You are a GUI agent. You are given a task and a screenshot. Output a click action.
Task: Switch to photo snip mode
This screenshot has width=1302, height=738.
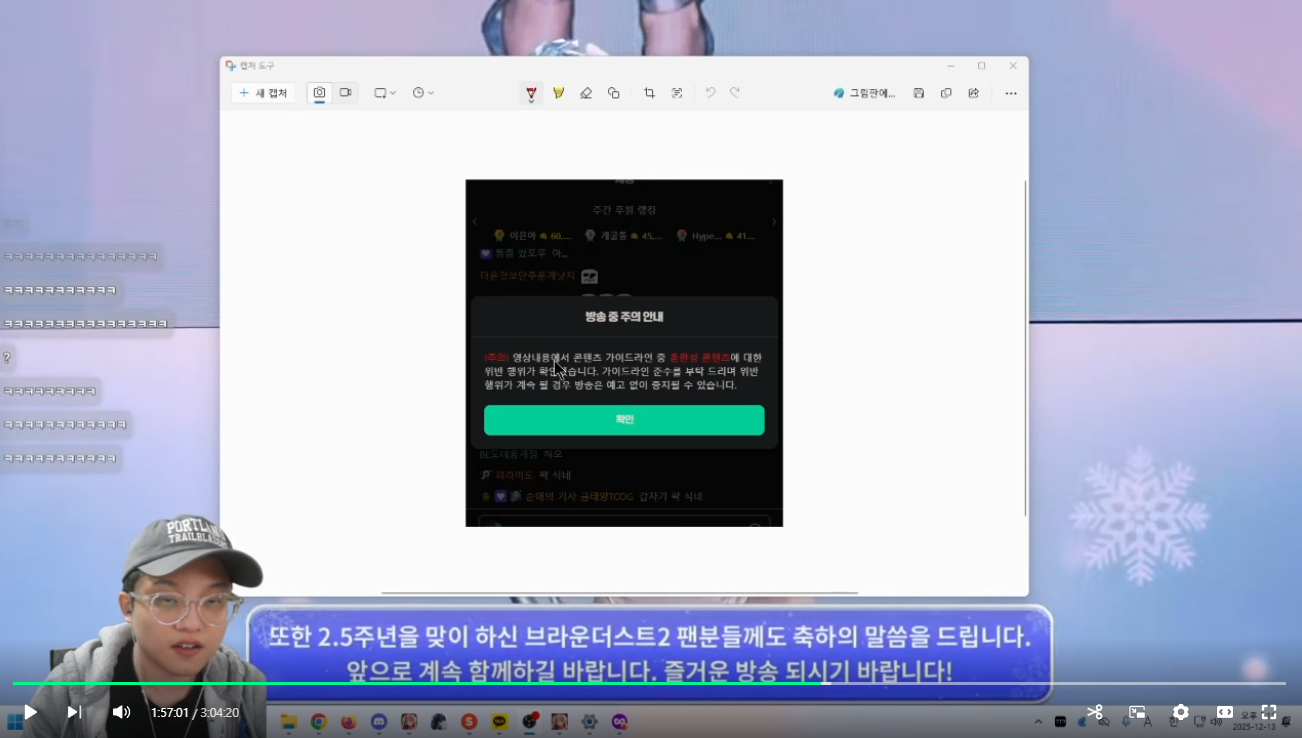[319, 93]
